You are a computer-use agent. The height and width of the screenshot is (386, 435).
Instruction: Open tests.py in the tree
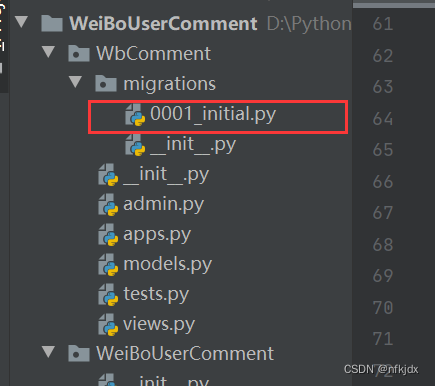pyautogui.click(x=156, y=295)
